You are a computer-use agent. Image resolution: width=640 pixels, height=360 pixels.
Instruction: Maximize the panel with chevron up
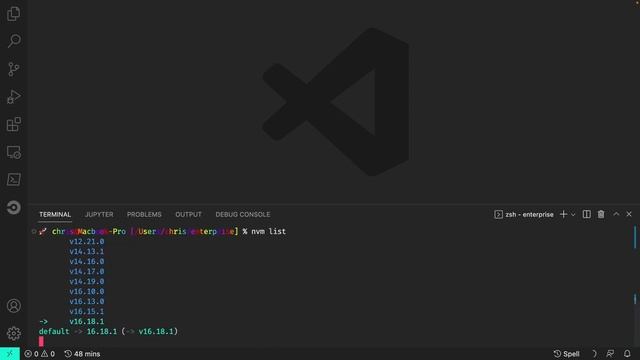pos(616,214)
